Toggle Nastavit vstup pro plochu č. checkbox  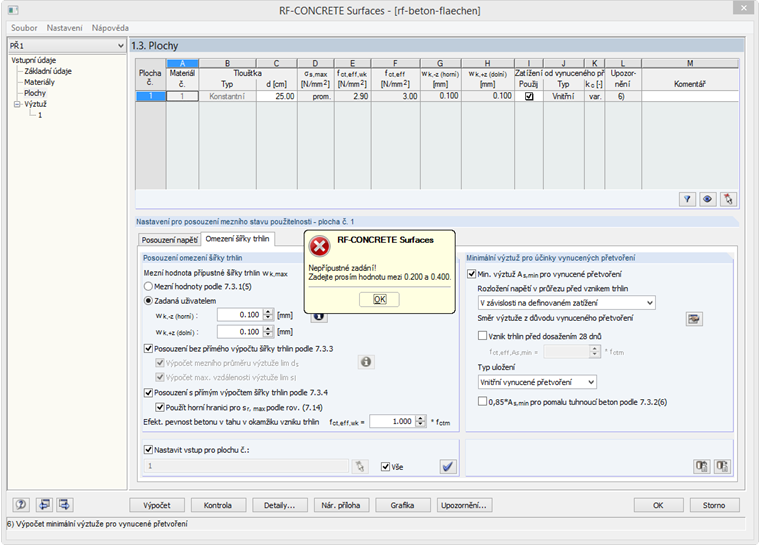point(148,449)
